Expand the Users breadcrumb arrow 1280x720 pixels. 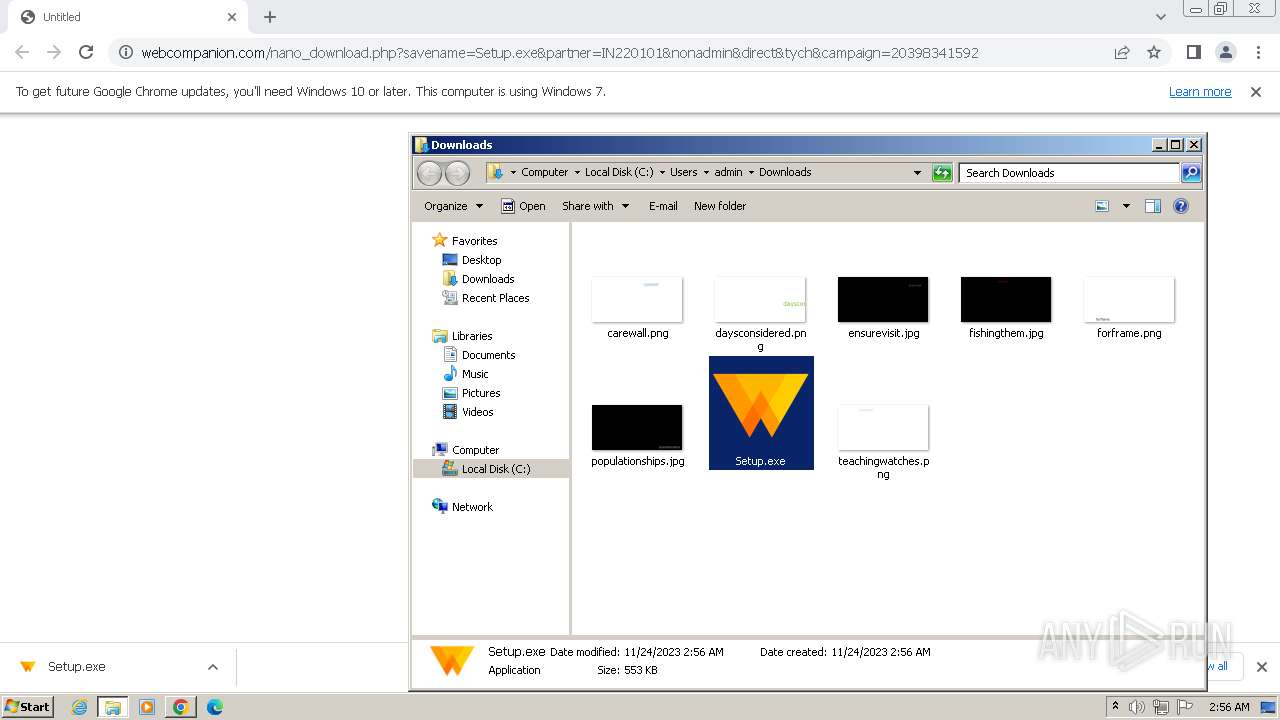(x=705, y=172)
